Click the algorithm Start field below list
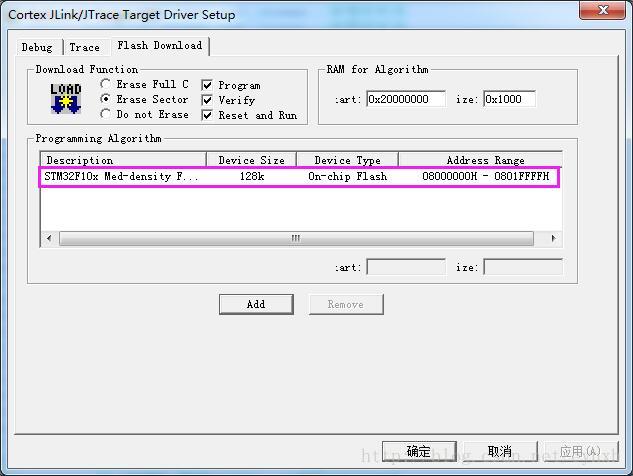633x476 pixels. [406, 267]
